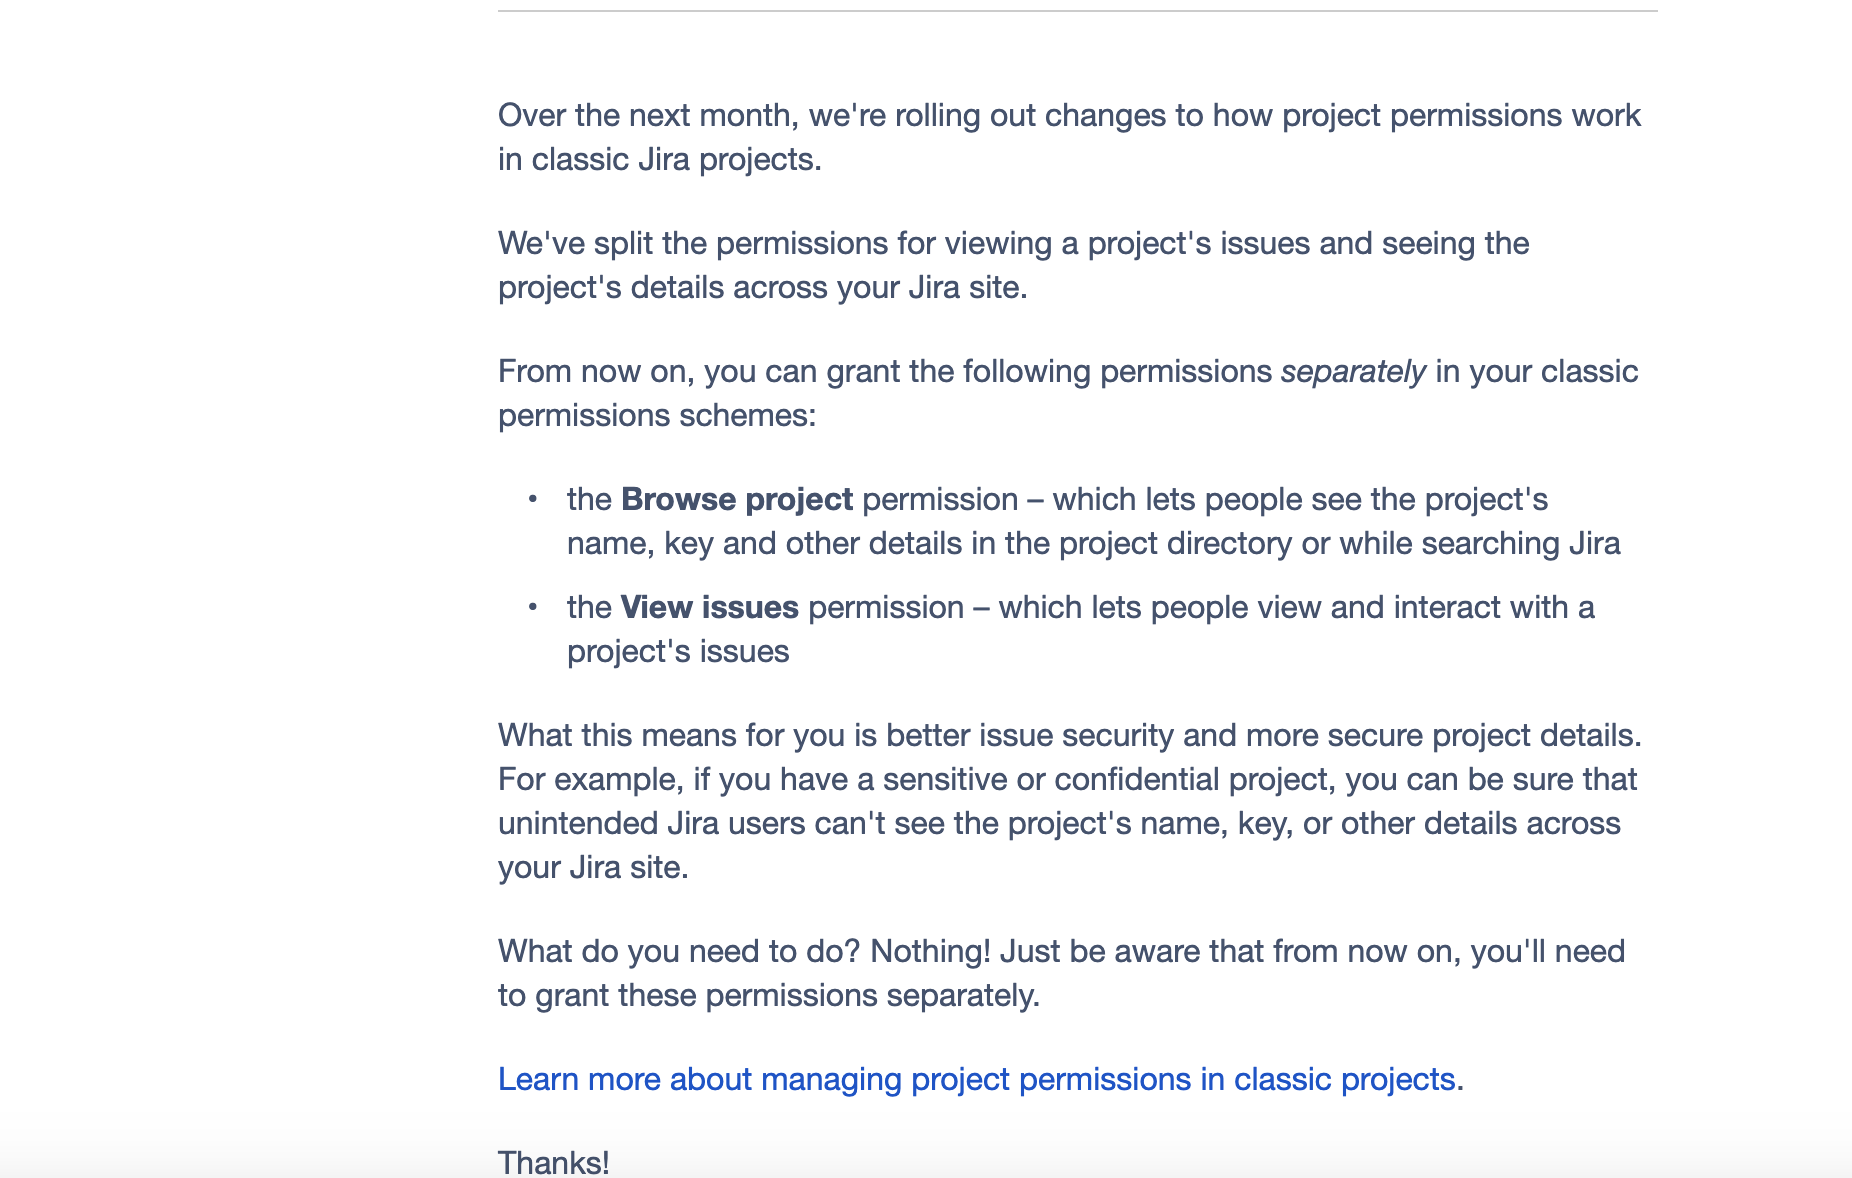Screen dimensions: 1852x1178
Task: Click the bold 'Browse project' text
Action: (736, 500)
